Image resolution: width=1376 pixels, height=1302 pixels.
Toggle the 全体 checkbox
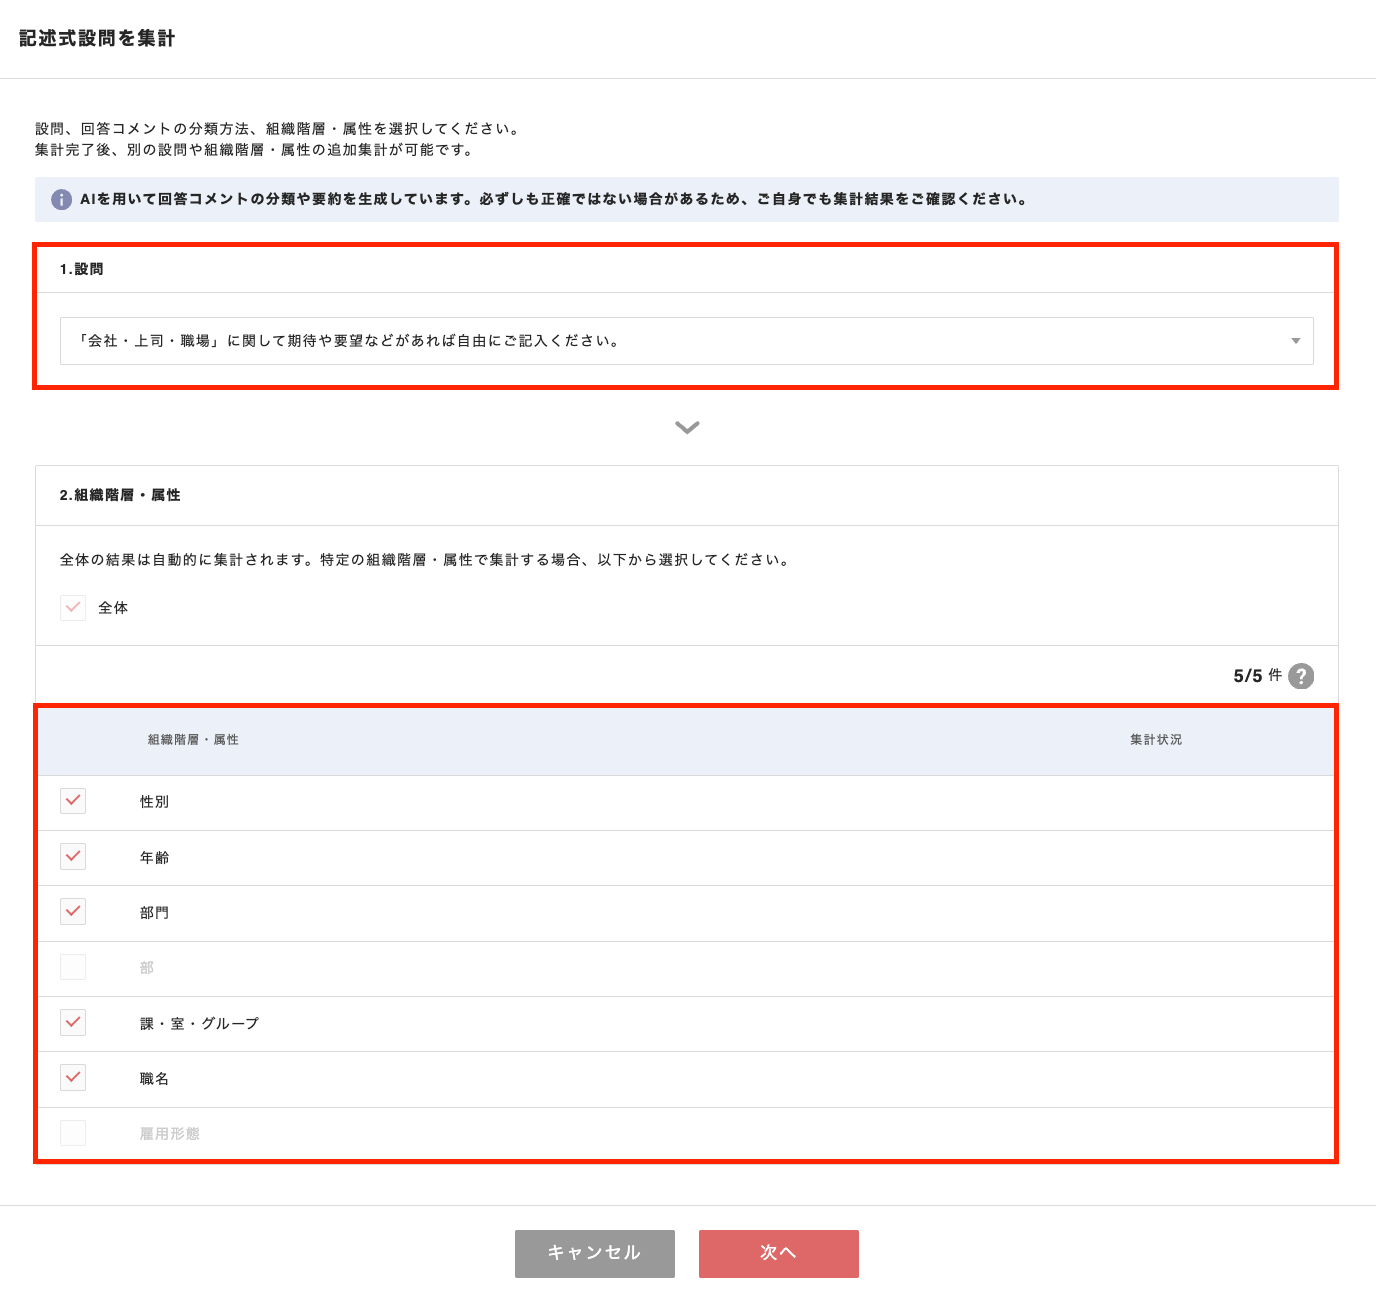click(73, 608)
